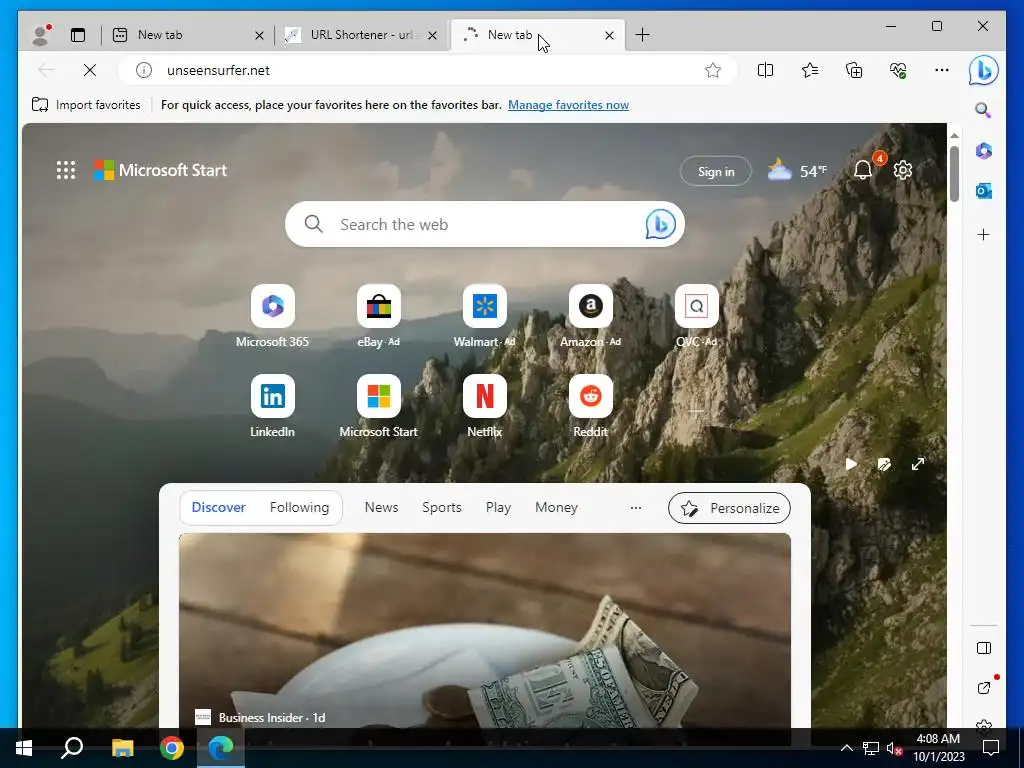Open the tab actions menu icon

tap(78, 35)
